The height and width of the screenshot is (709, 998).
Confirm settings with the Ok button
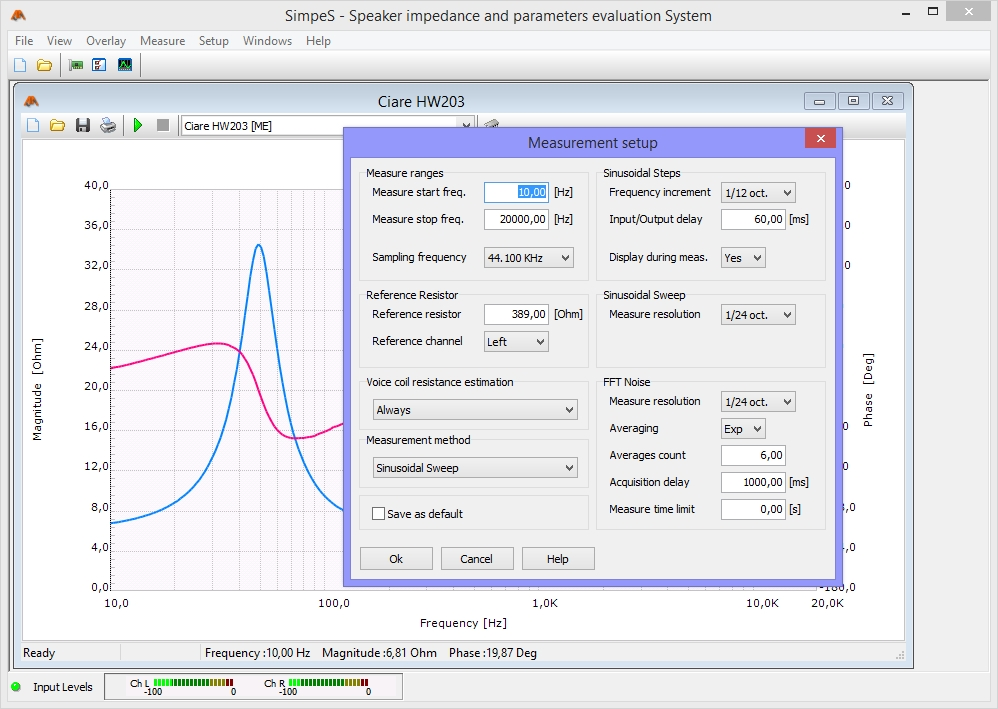click(x=396, y=559)
